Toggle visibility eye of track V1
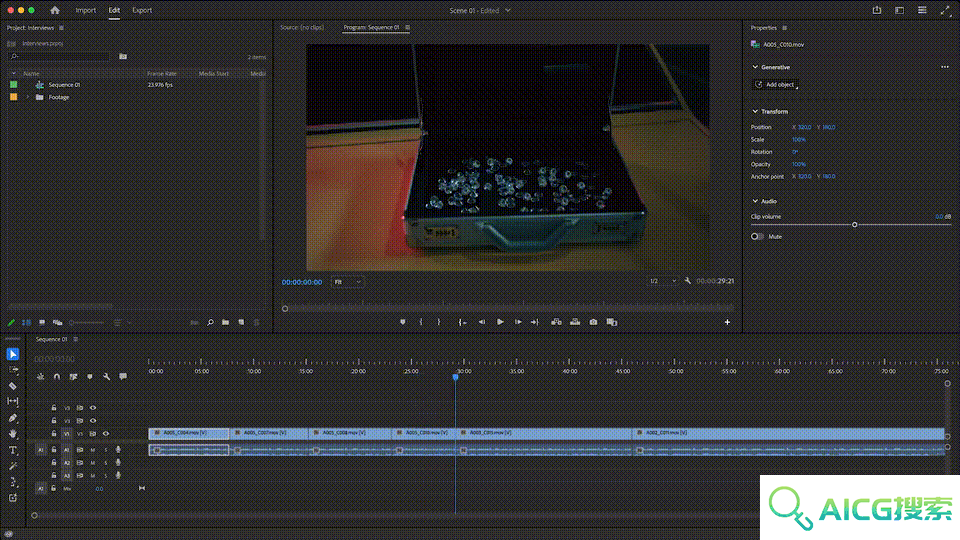Image resolution: width=960 pixels, height=540 pixels. click(x=105, y=433)
